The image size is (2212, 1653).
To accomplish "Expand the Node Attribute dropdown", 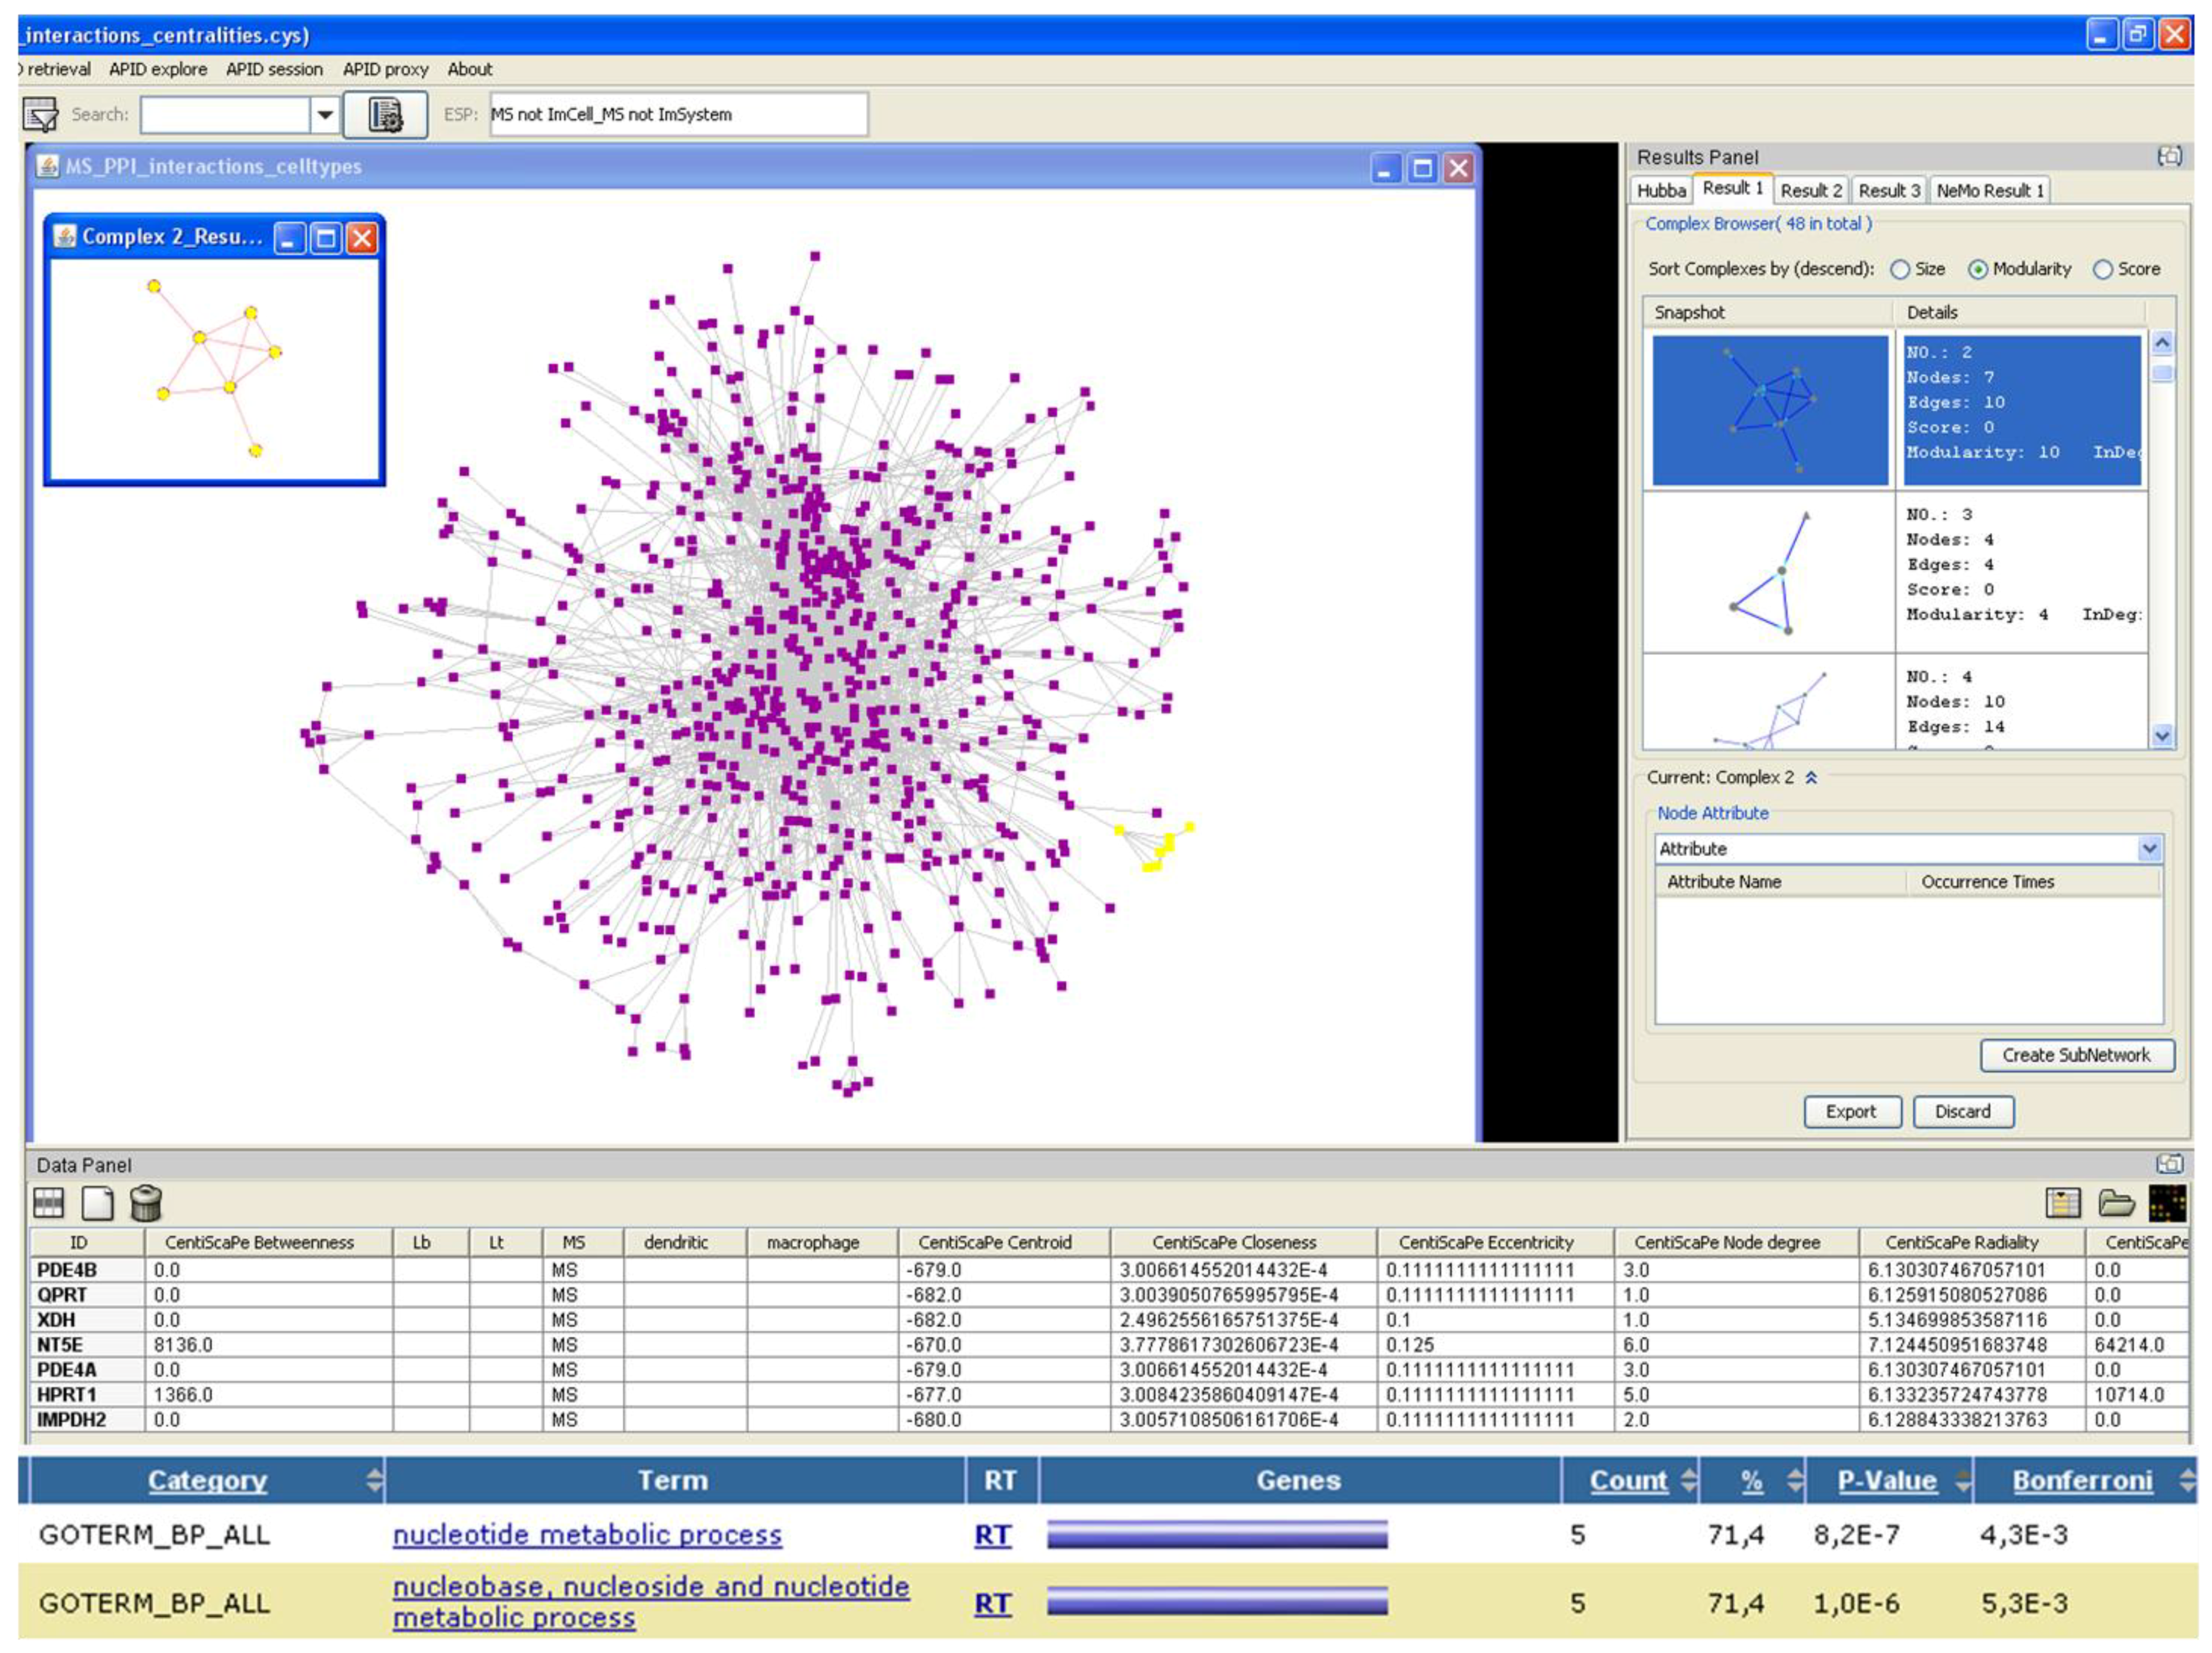I will point(2149,848).
